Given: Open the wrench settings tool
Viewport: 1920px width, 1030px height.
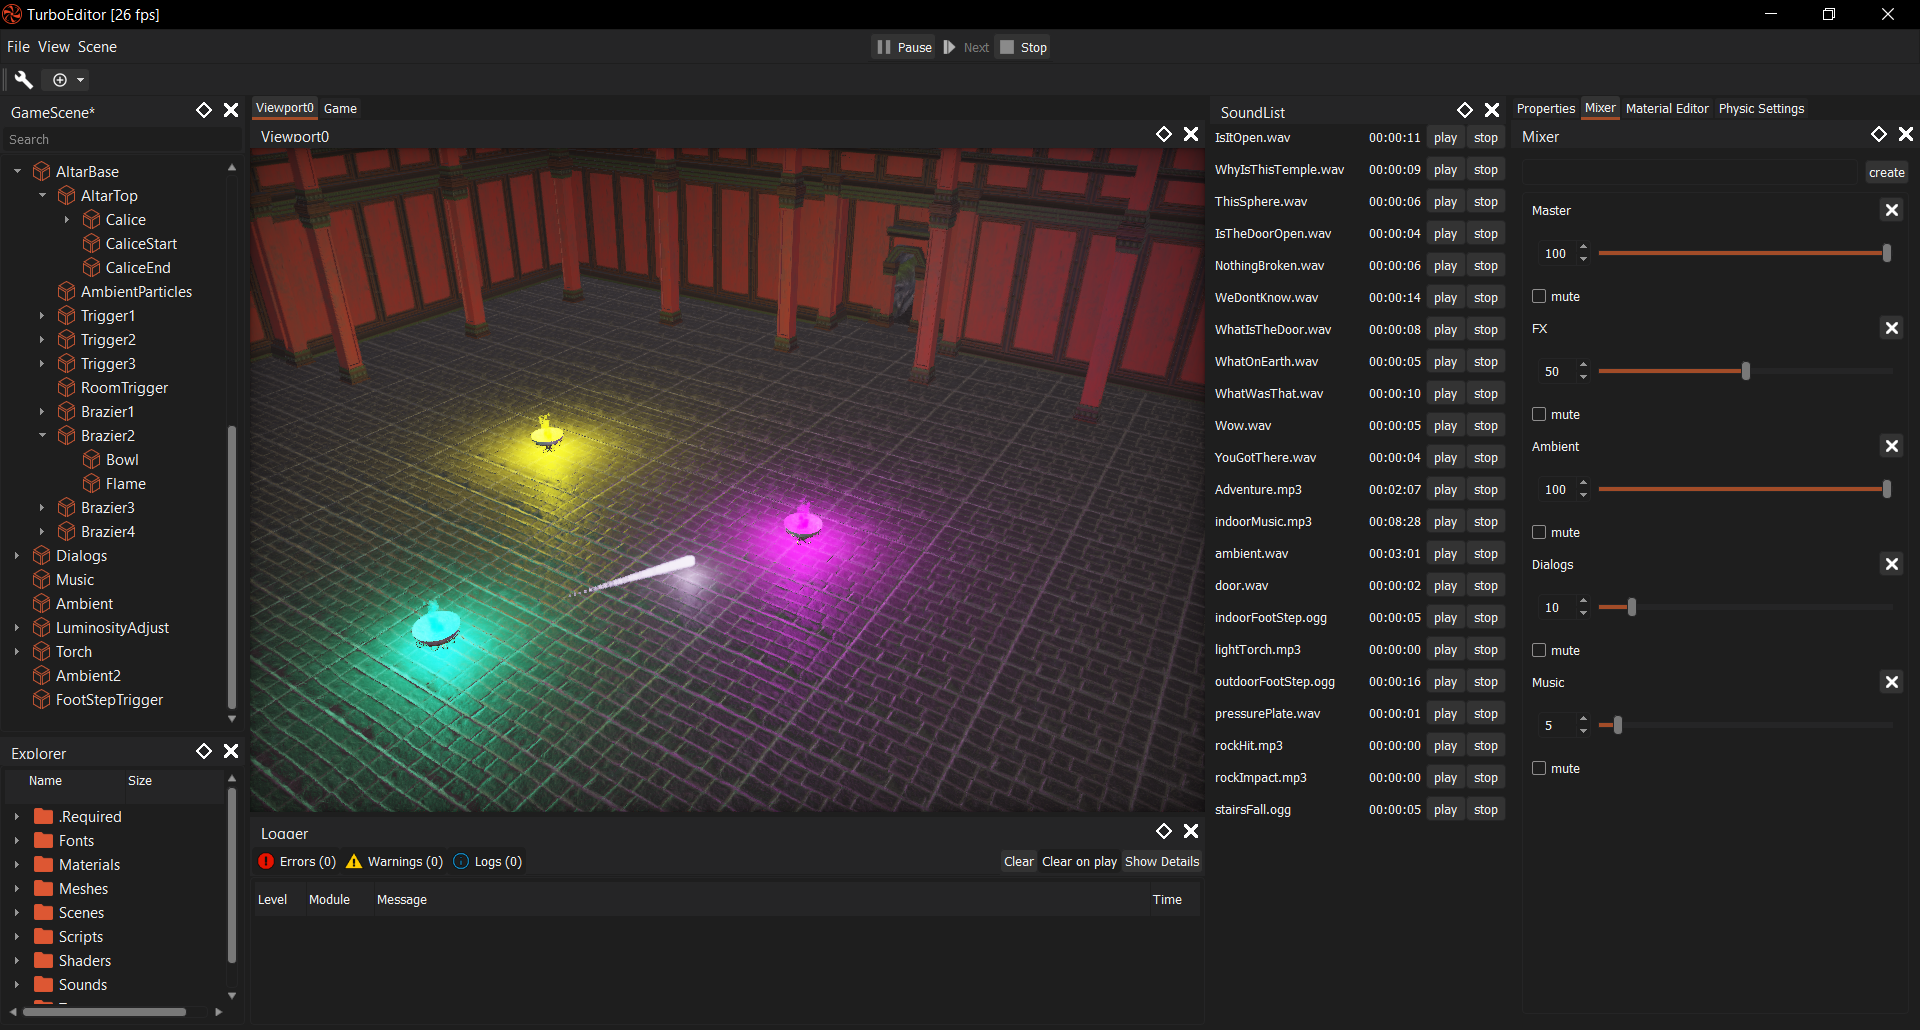Looking at the screenshot, I should coord(23,80).
